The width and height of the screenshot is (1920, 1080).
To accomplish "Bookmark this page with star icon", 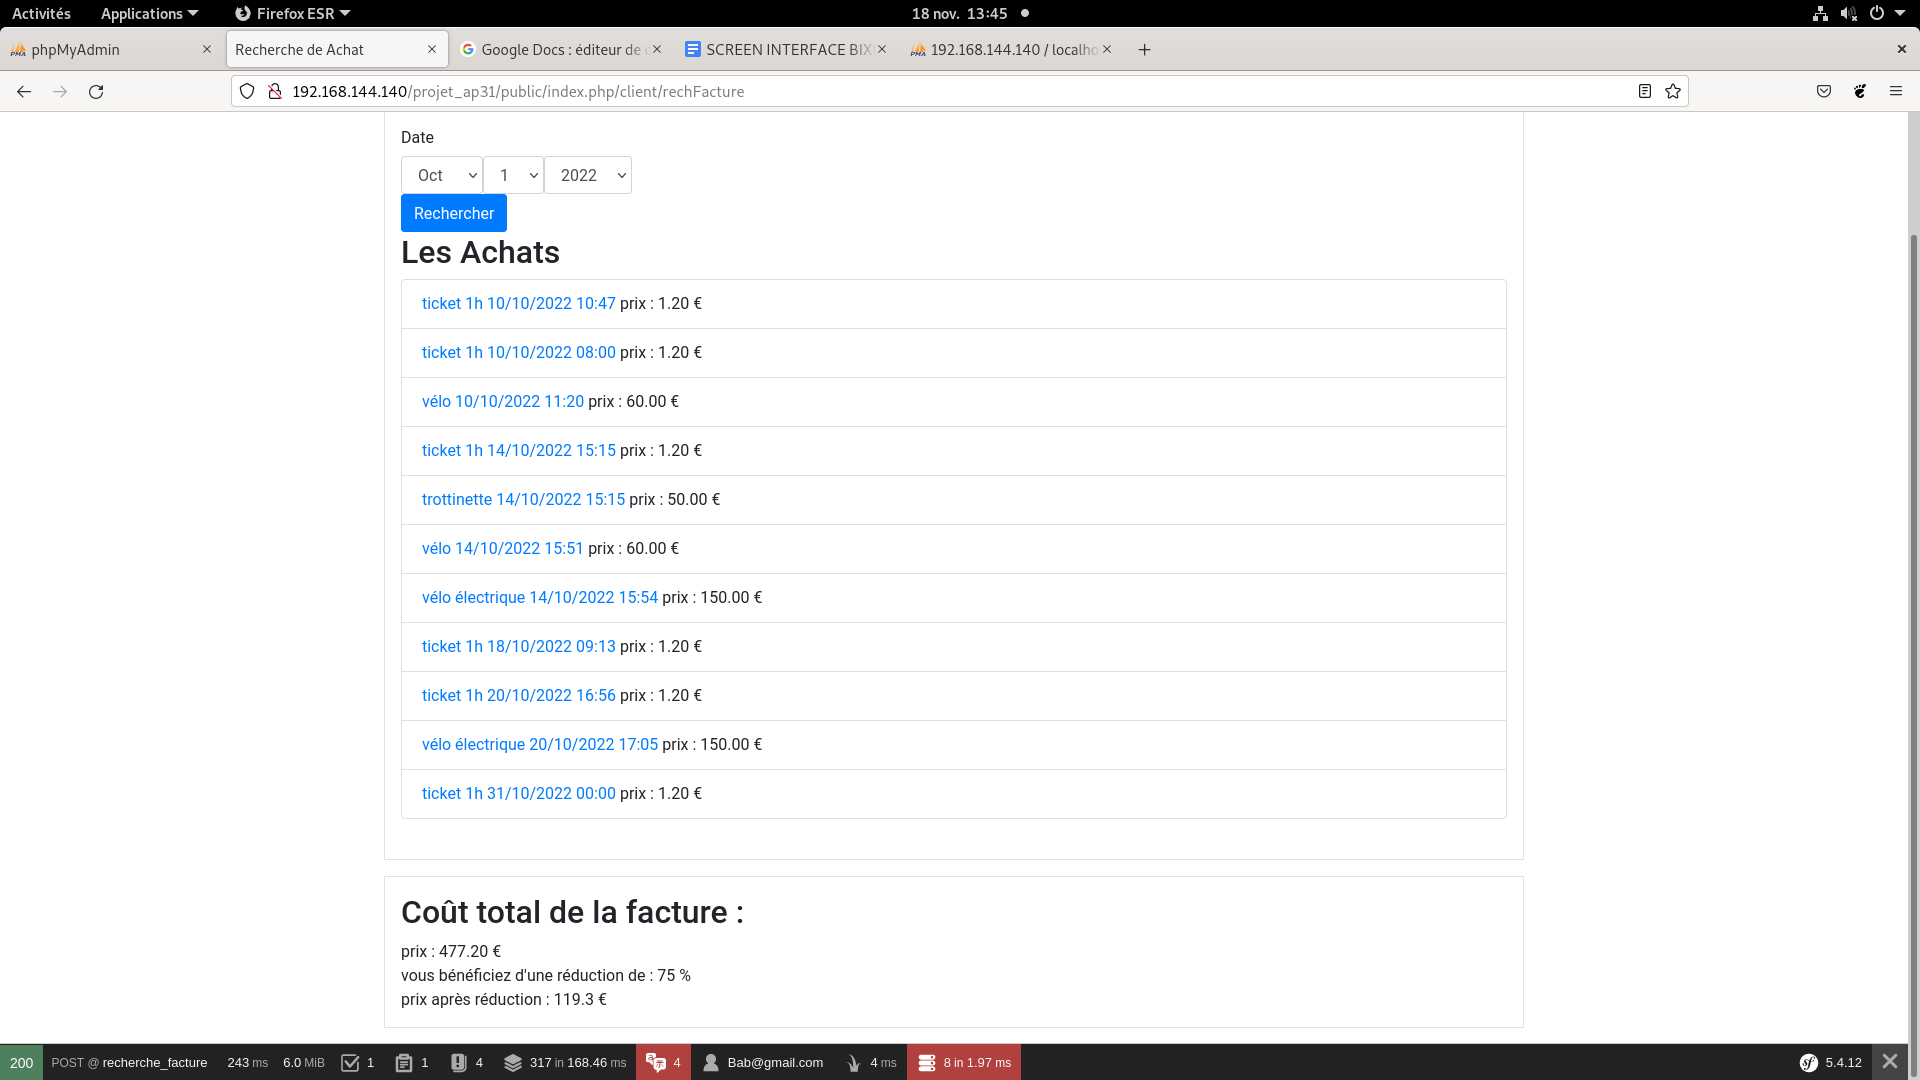I will tap(1673, 91).
